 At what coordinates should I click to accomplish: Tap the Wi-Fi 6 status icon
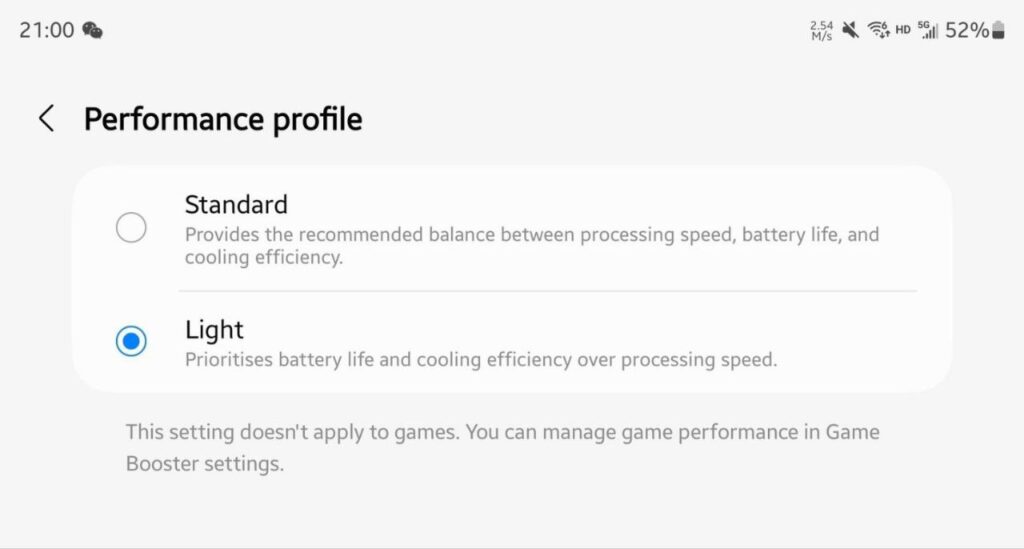(878, 30)
